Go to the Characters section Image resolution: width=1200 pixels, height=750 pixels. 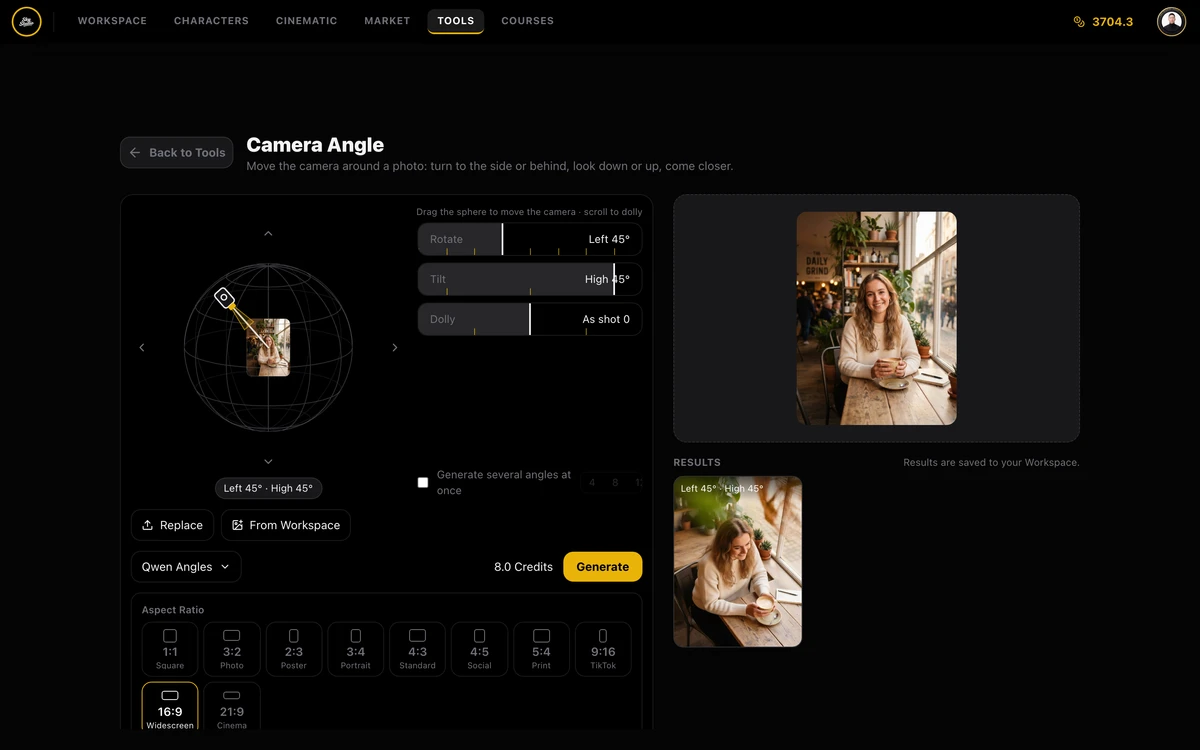click(x=211, y=21)
